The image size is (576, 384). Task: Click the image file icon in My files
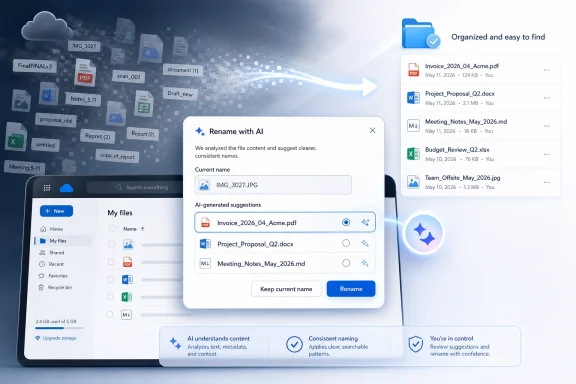click(128, 244)
